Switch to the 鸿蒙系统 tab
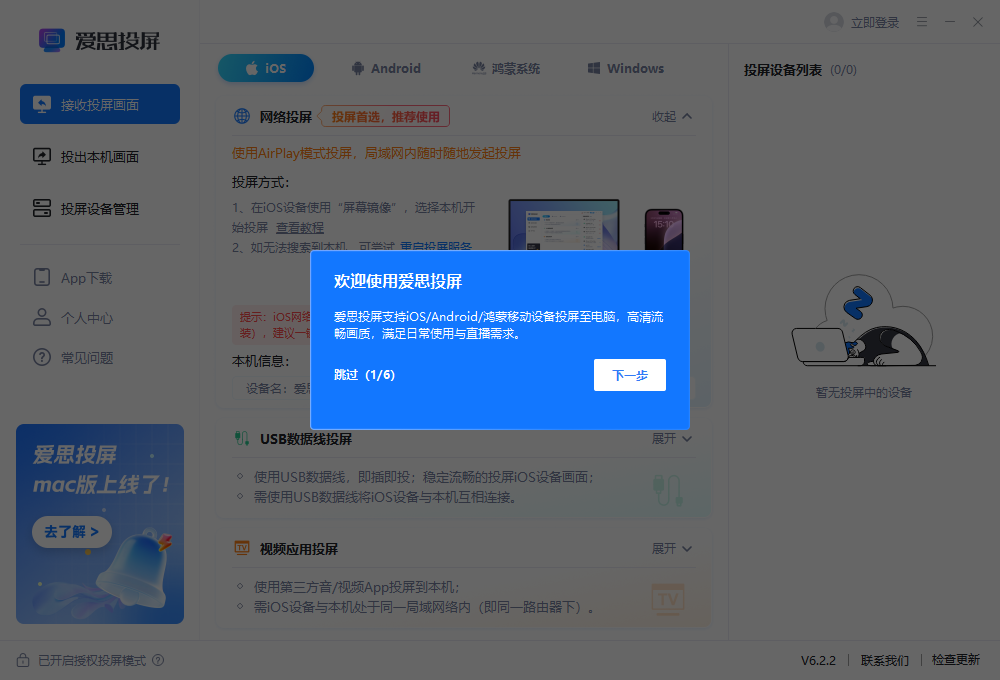The image size is (1000, 680). tap(506, 68)
